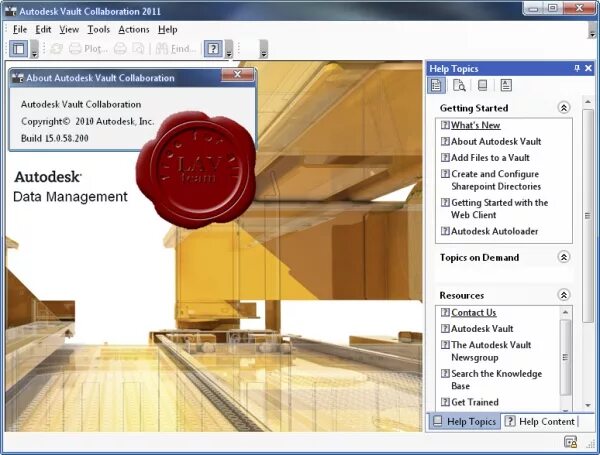Open the Help contents book icon

coord(483,85)
